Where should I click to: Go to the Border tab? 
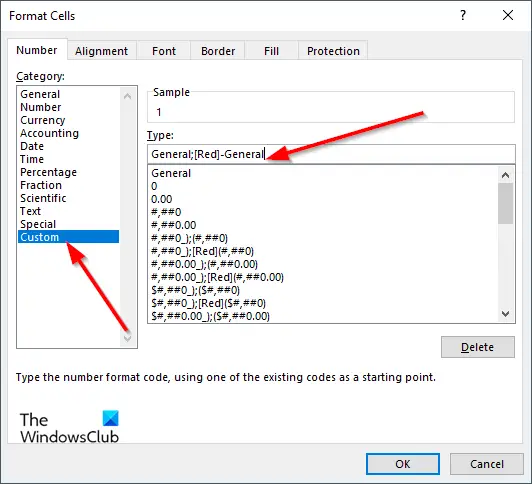(x=217, y=51)
